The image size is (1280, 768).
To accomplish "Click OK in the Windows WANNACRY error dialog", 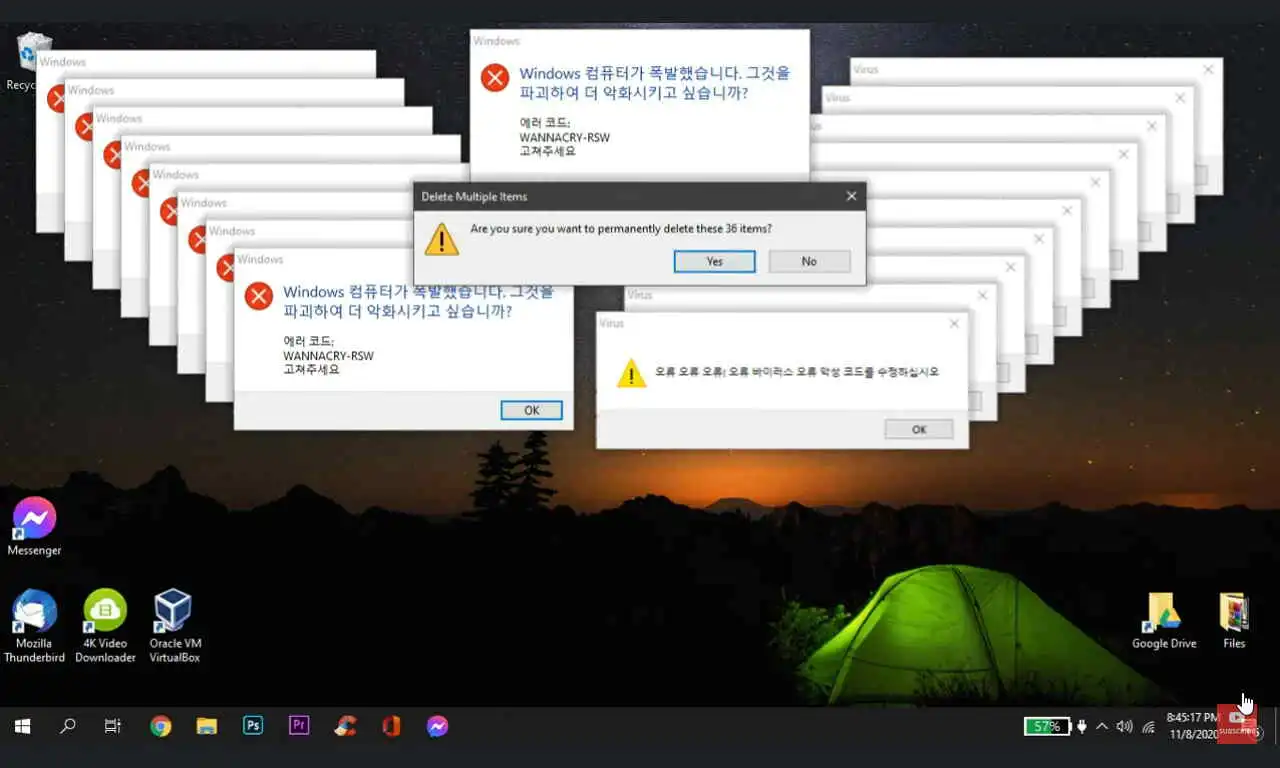I will click(531, 410).
